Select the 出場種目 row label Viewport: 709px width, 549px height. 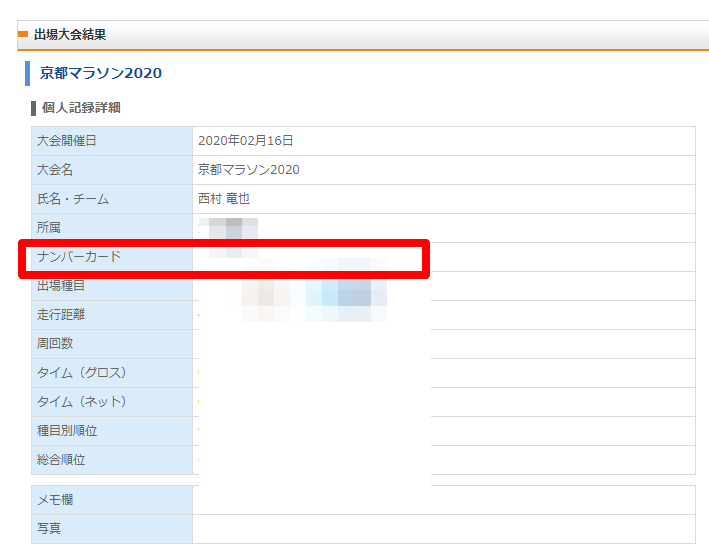pos(61,286)
